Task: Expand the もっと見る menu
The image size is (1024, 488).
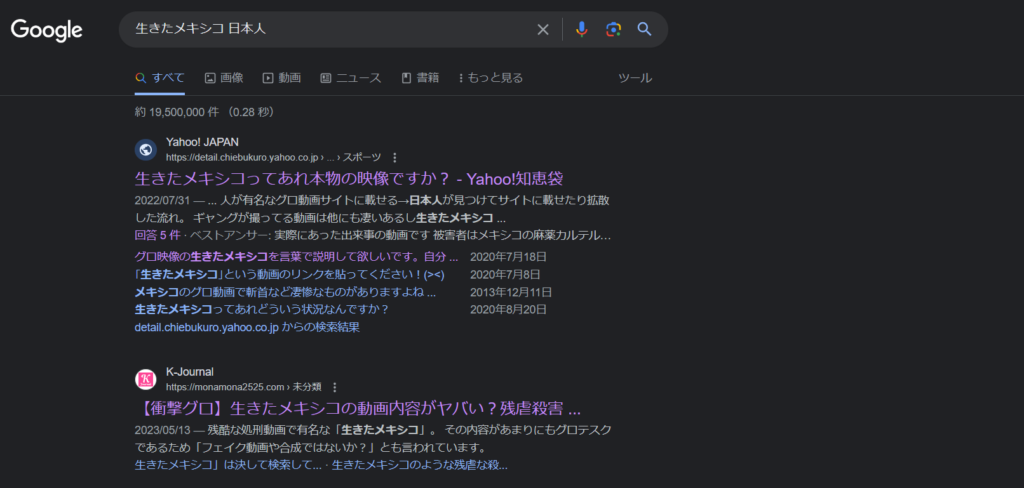Action: tap(490, 78)
